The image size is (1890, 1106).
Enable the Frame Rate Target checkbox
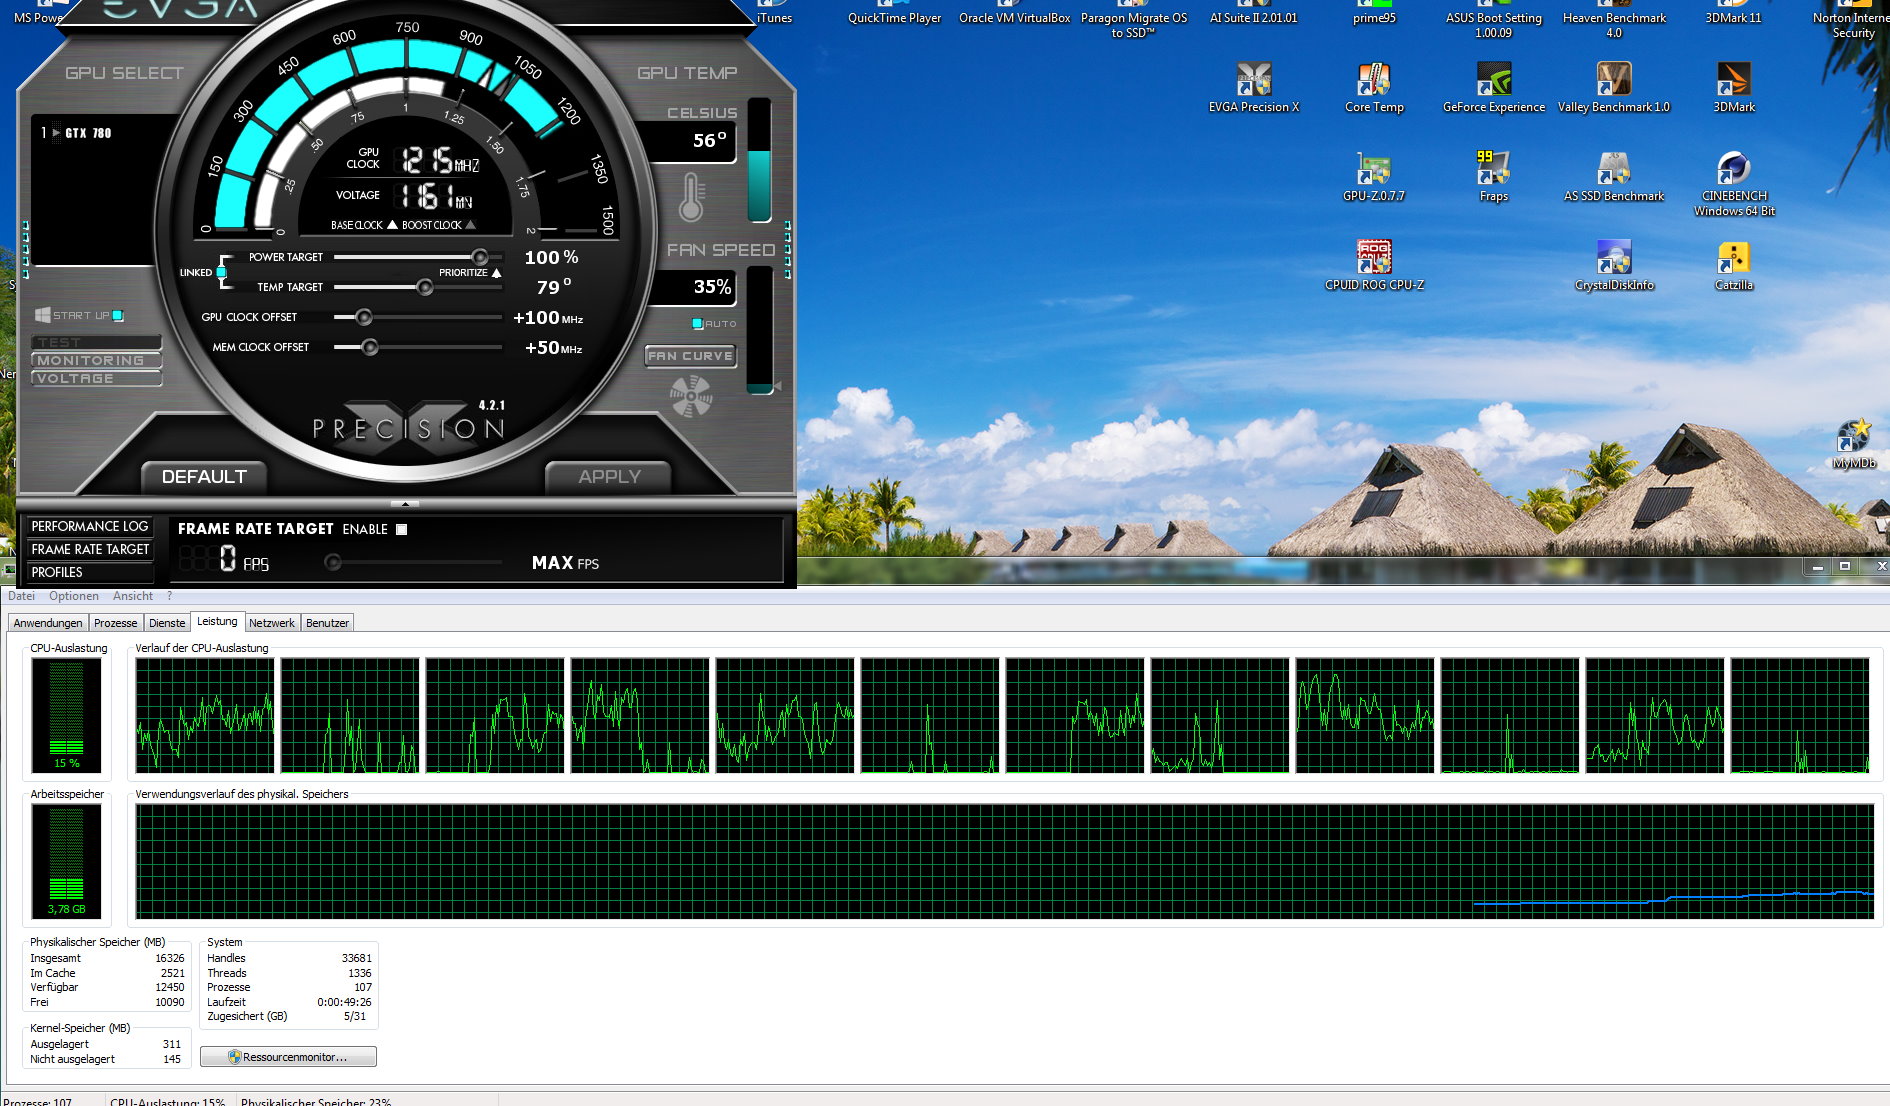[x=402, y=529]
